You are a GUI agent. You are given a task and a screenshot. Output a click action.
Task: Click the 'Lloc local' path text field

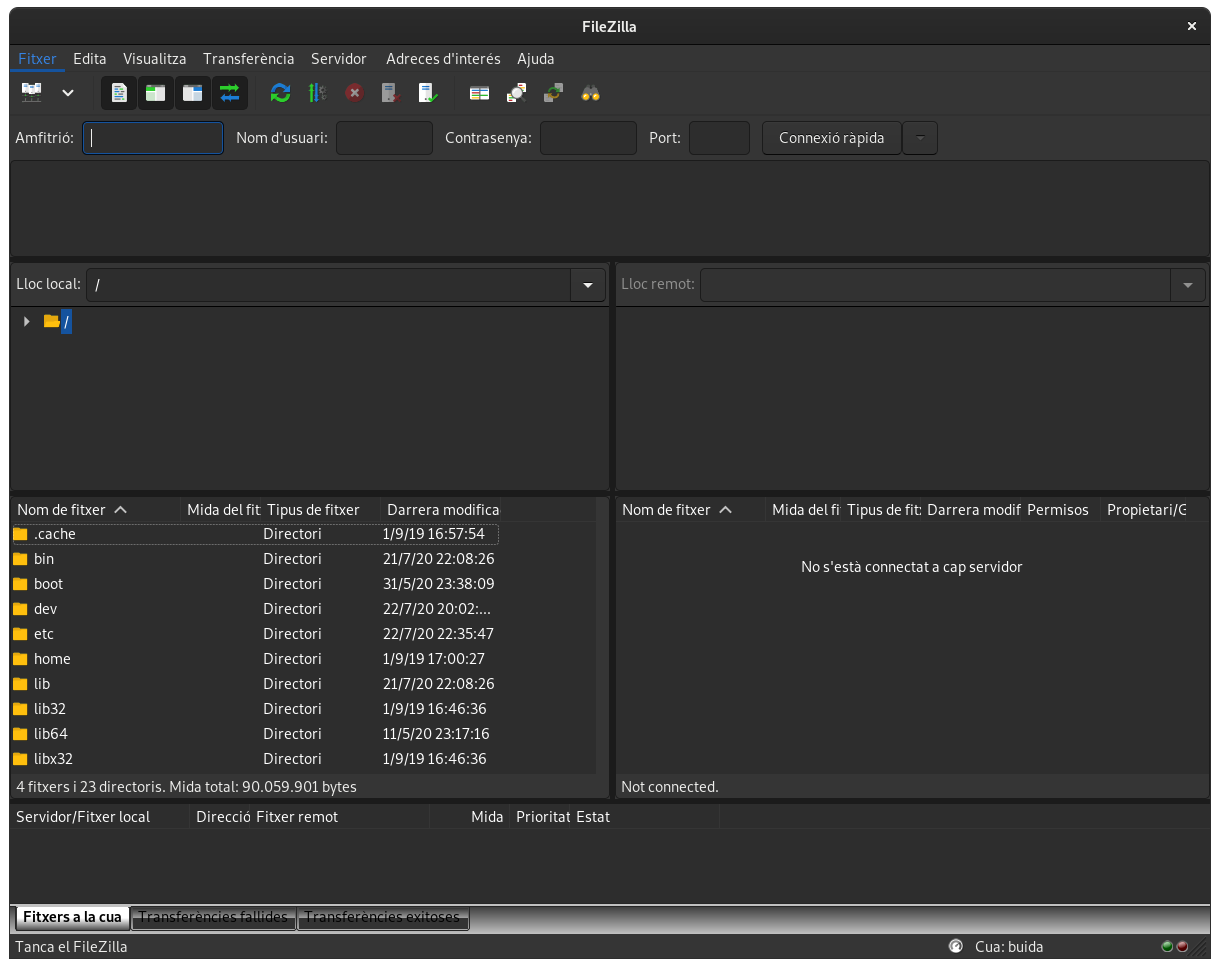pos(329,285)
